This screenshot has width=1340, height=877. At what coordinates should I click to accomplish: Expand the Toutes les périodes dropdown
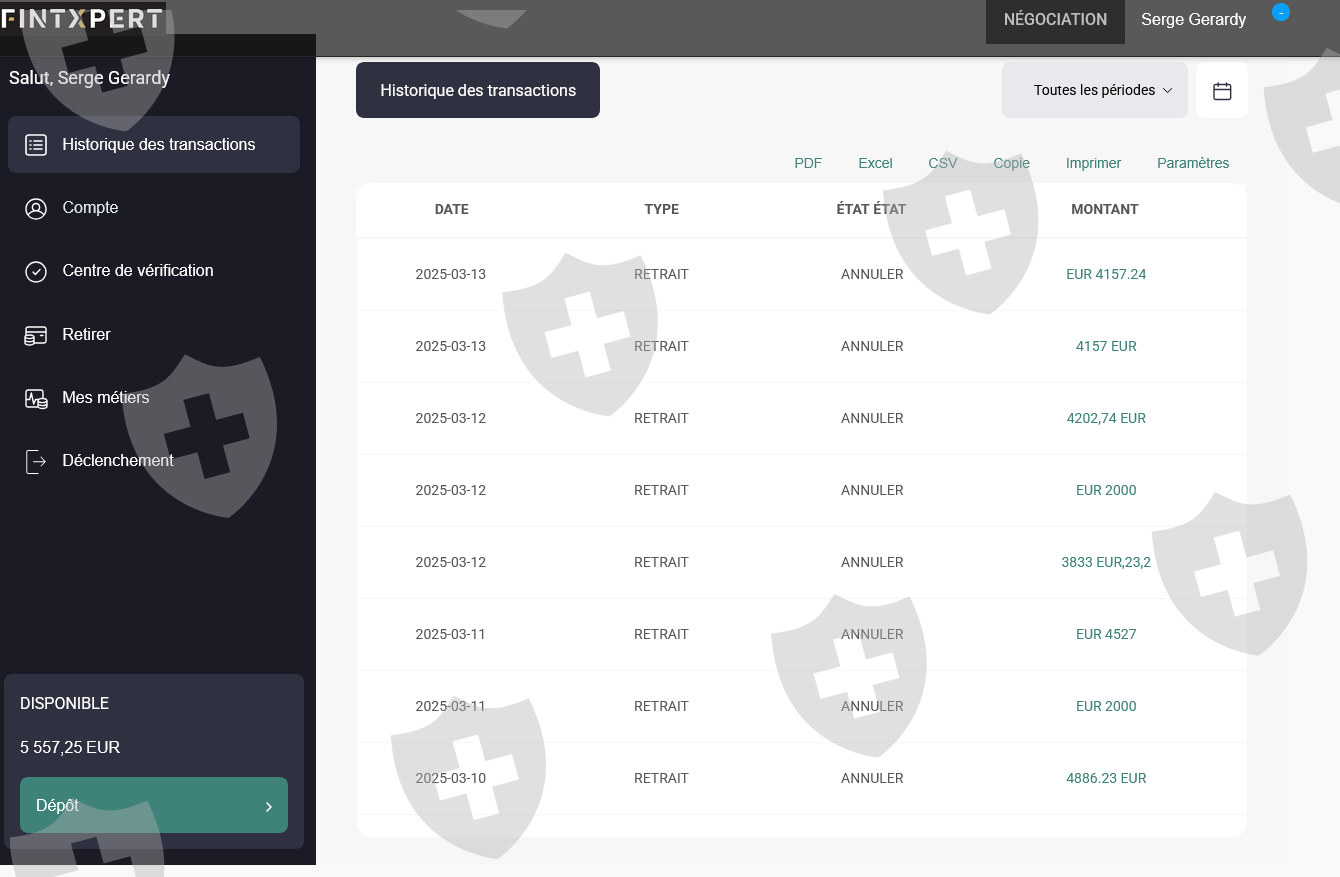coord(1095,90)
